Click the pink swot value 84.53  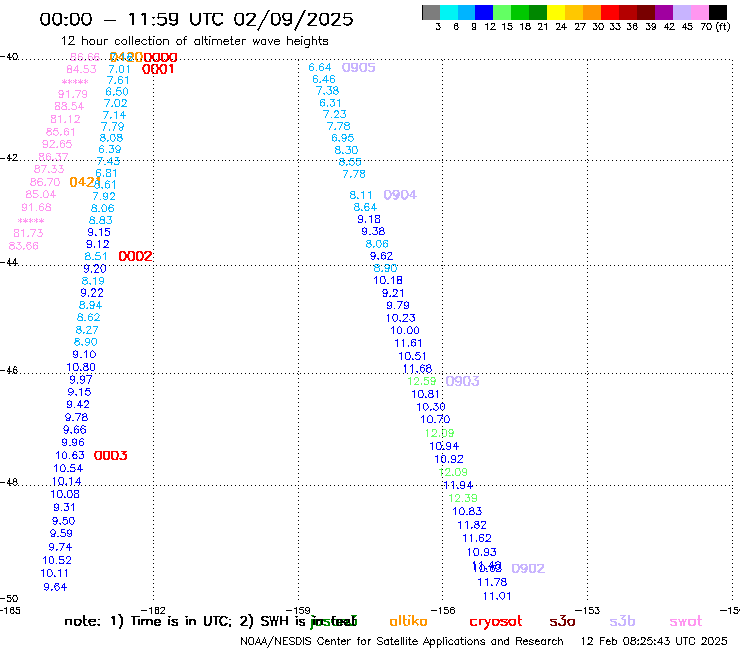81,70
